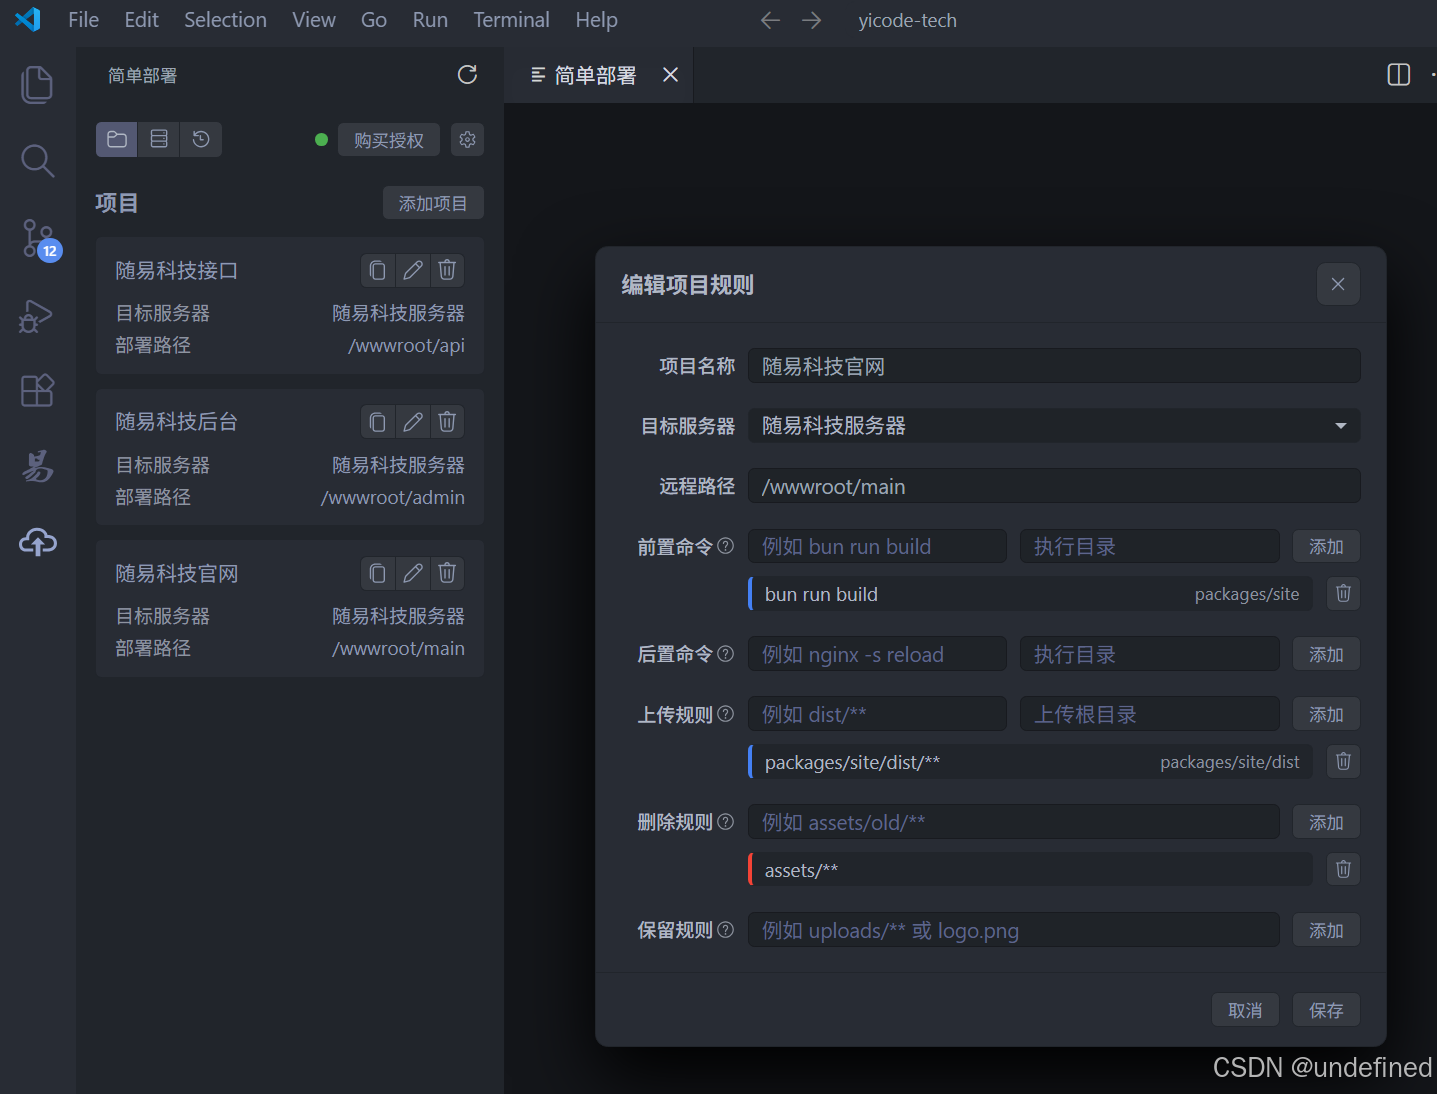Click the 添加项目 button
1437x1094 pixels.
click(x=433, y=203)
